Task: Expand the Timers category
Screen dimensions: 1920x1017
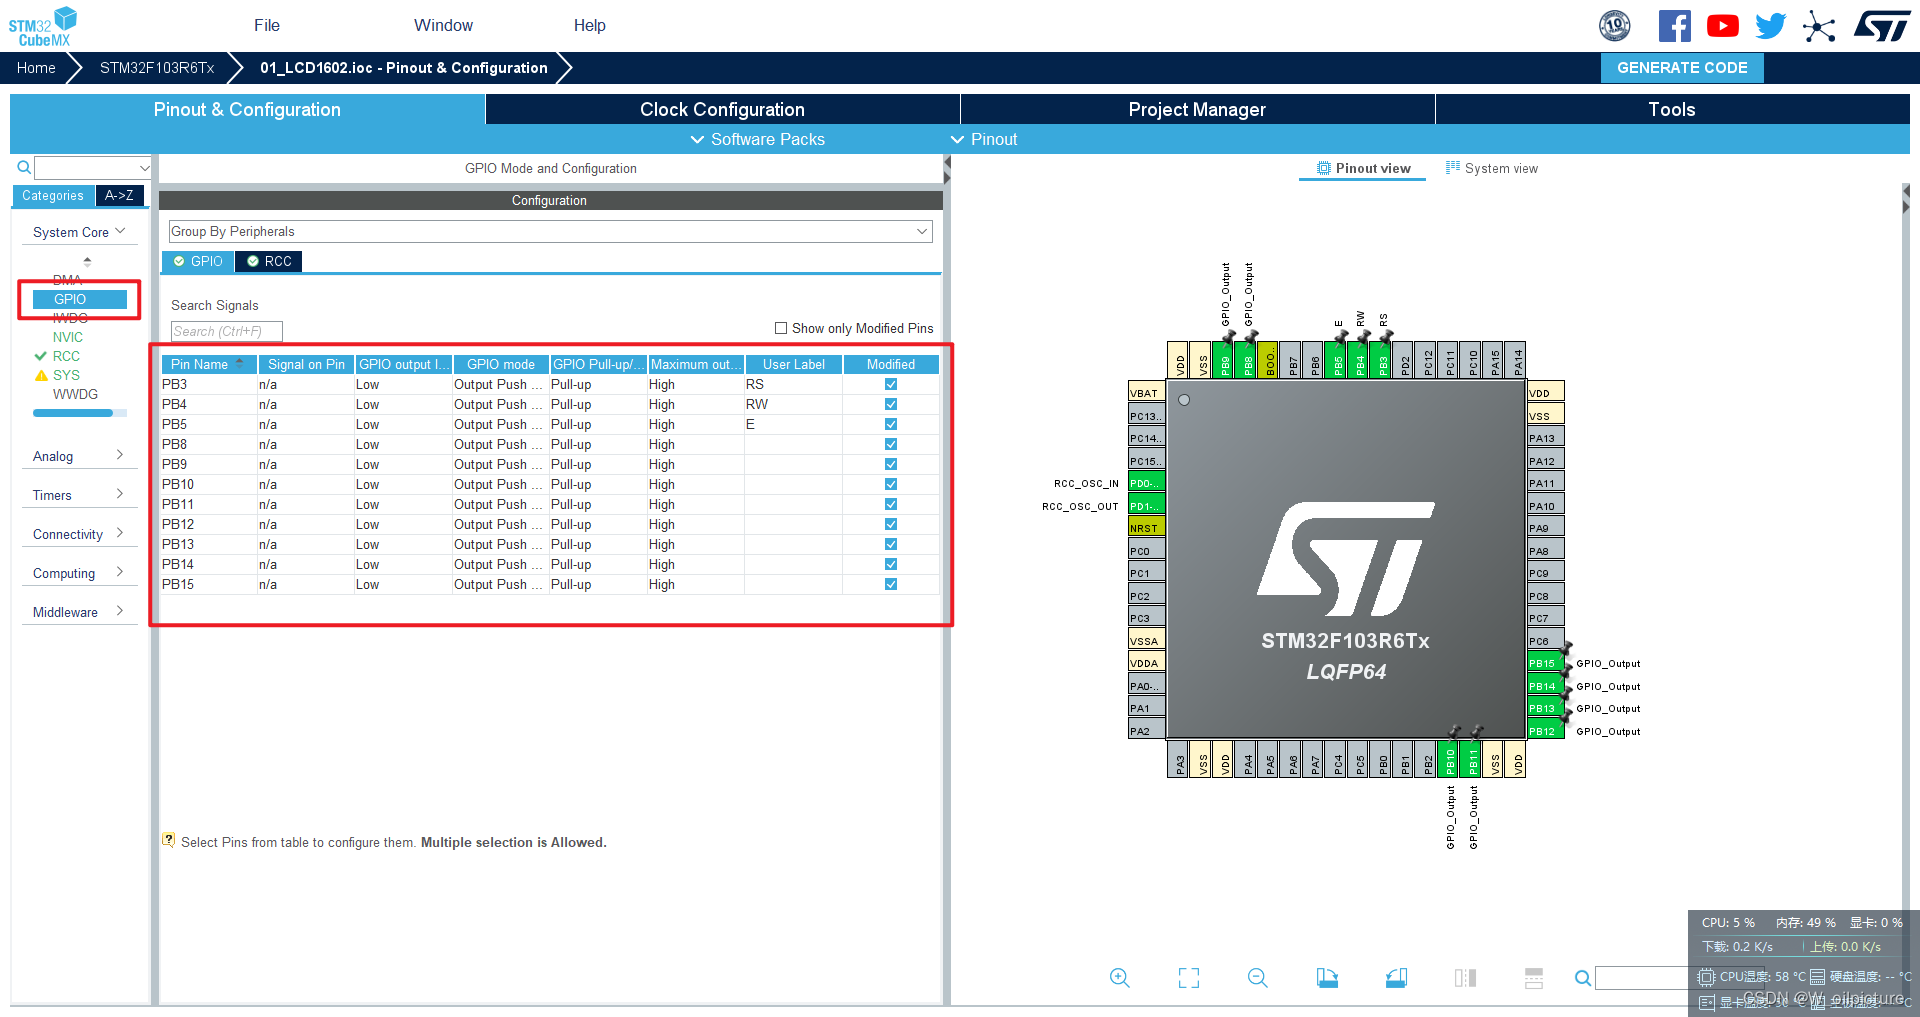Action: [x=79, y=495]
